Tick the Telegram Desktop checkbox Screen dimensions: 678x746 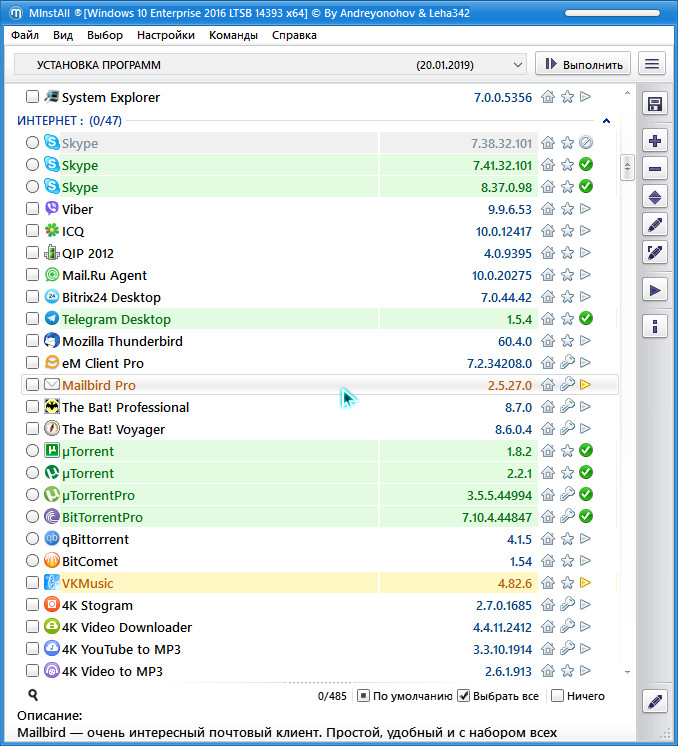pos(32,319)
